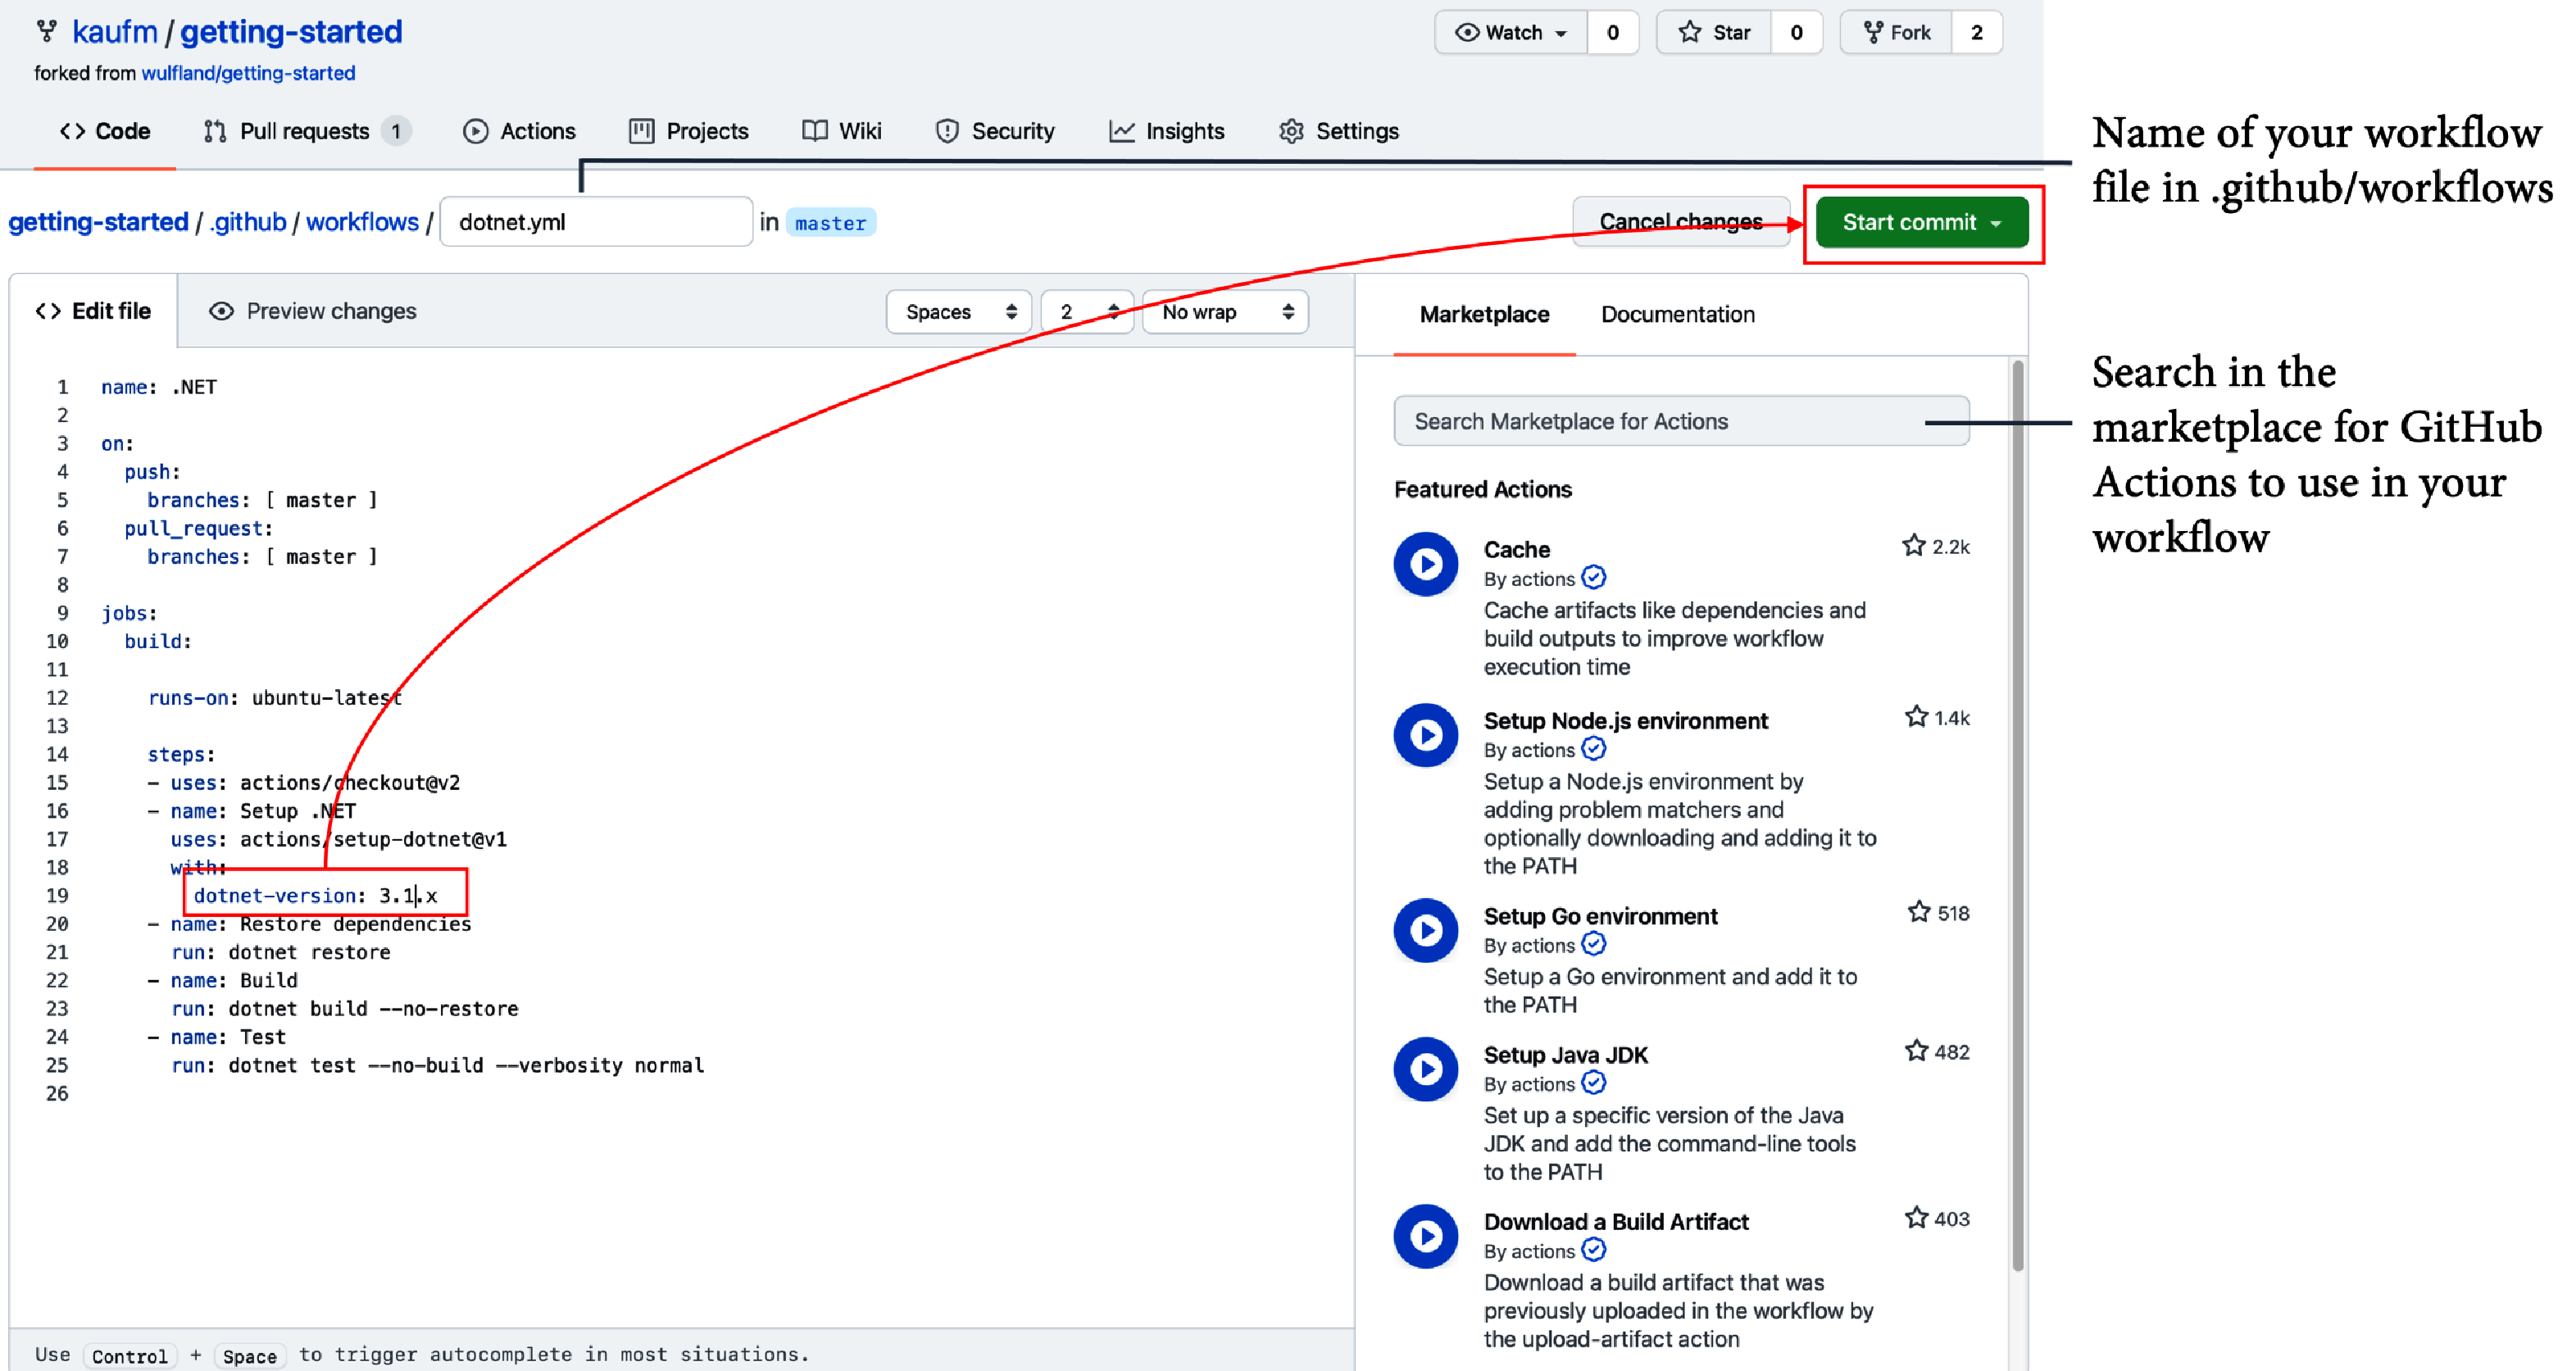Click the fork icon beside kaufm
This screenshot has height=1371, width=2576.
pos(46,32)
